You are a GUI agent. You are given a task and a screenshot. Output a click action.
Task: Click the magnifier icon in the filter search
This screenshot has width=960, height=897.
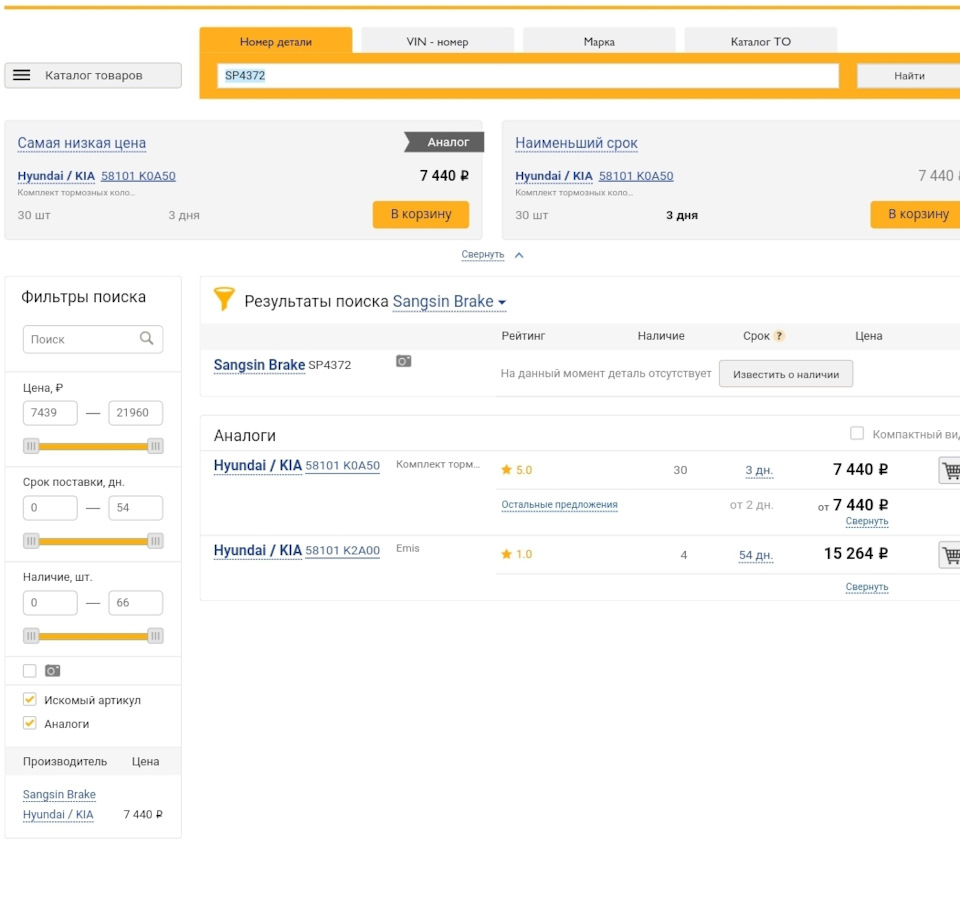(x=146, y=339)
